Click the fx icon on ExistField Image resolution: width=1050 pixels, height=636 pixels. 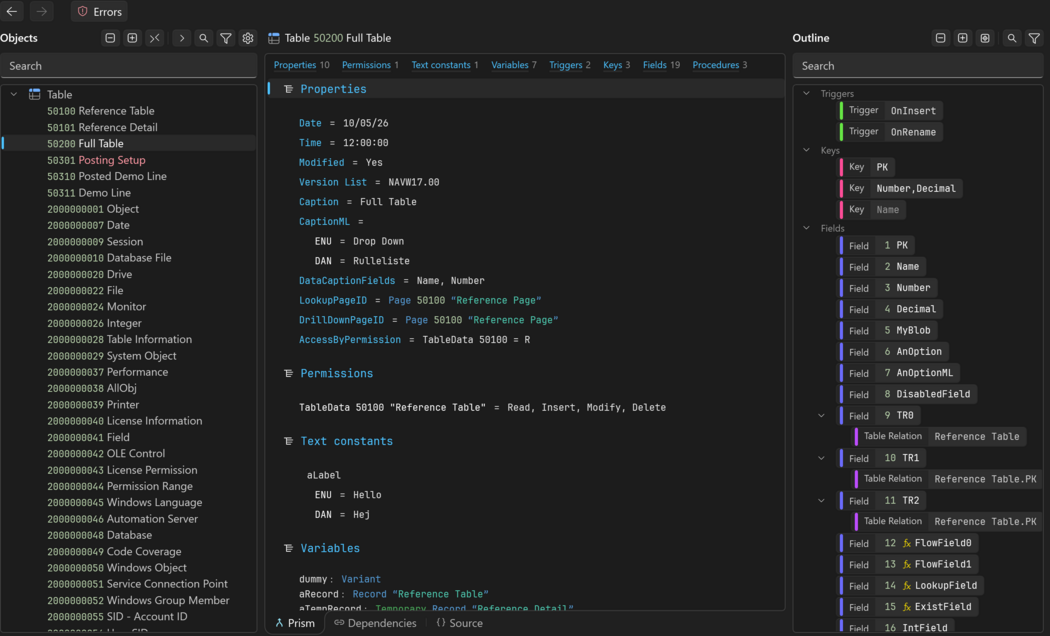(x=907, y=607)
